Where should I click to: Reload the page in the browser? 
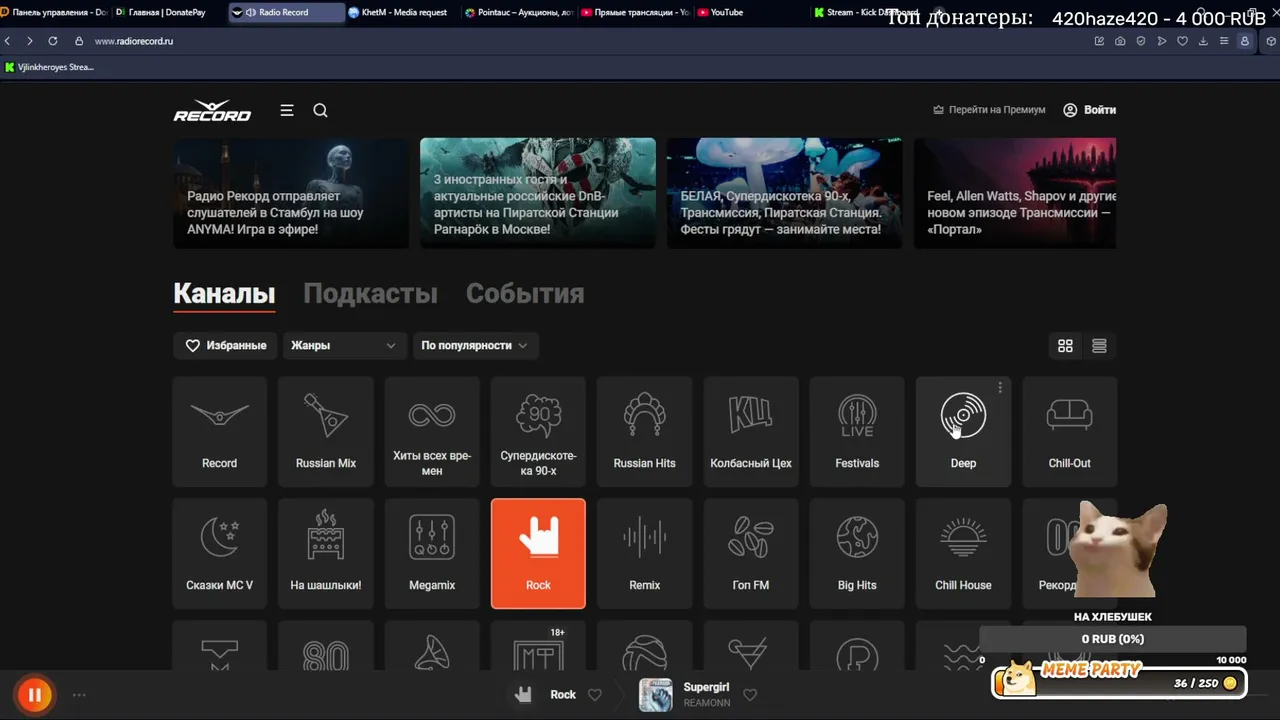tap(53, 41)
